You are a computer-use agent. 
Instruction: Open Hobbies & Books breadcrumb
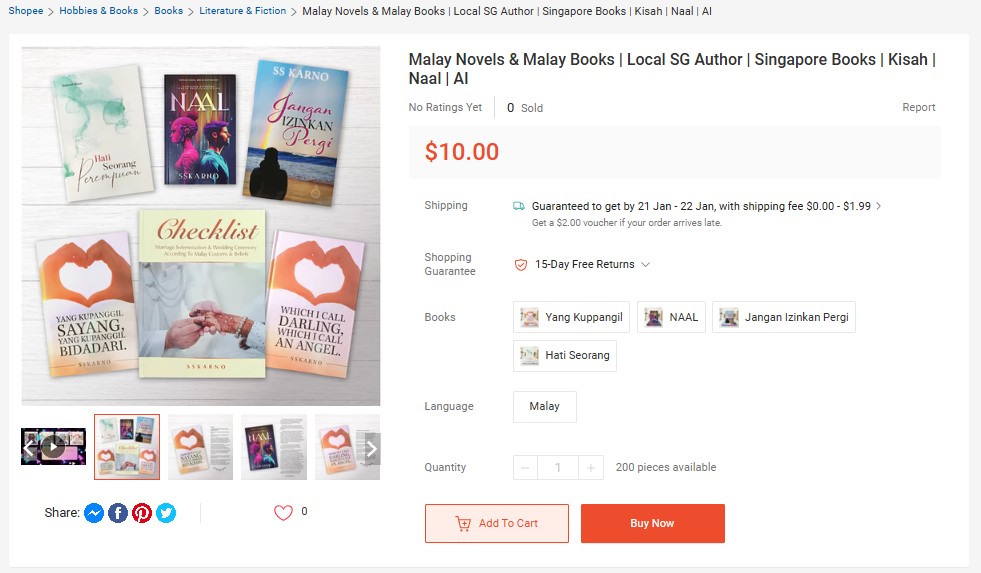pos(98,11)
